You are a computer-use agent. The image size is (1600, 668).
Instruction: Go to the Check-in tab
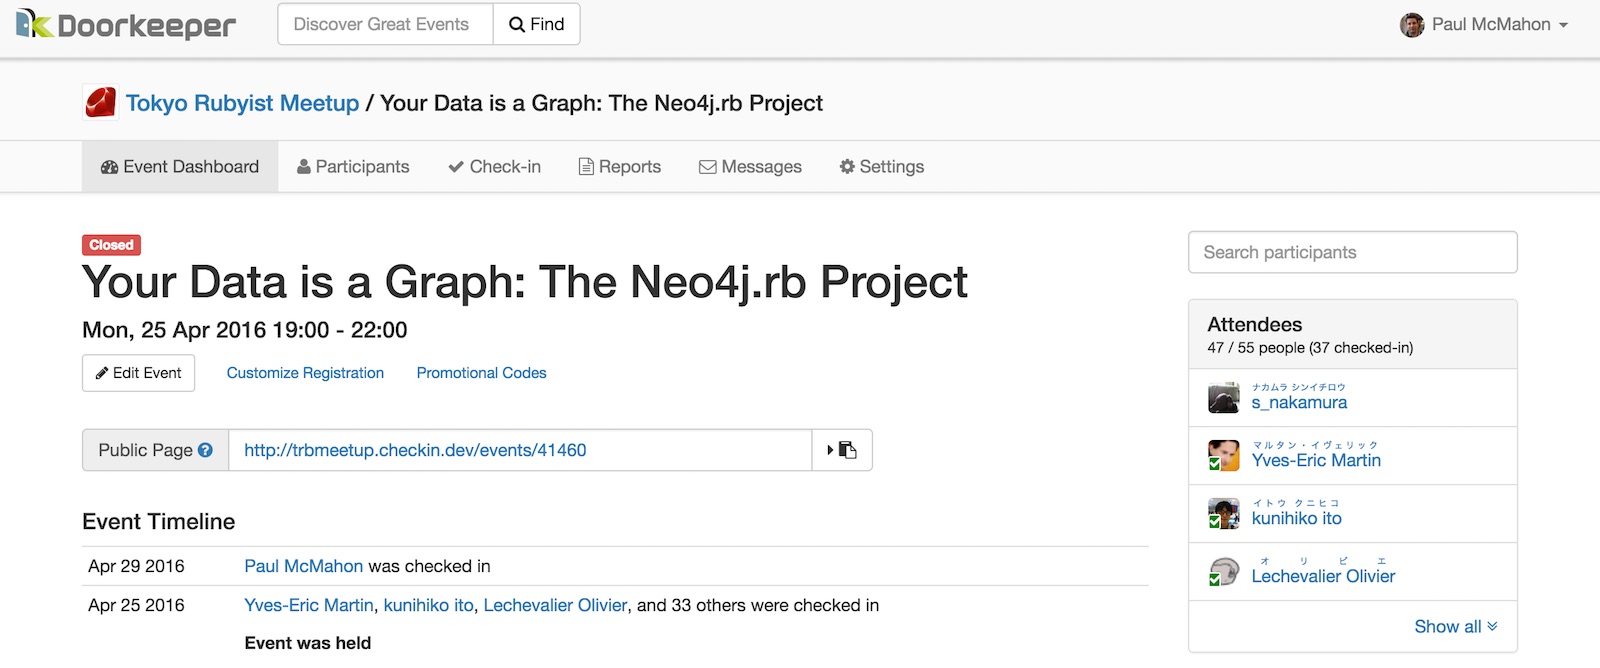[494, 167]
